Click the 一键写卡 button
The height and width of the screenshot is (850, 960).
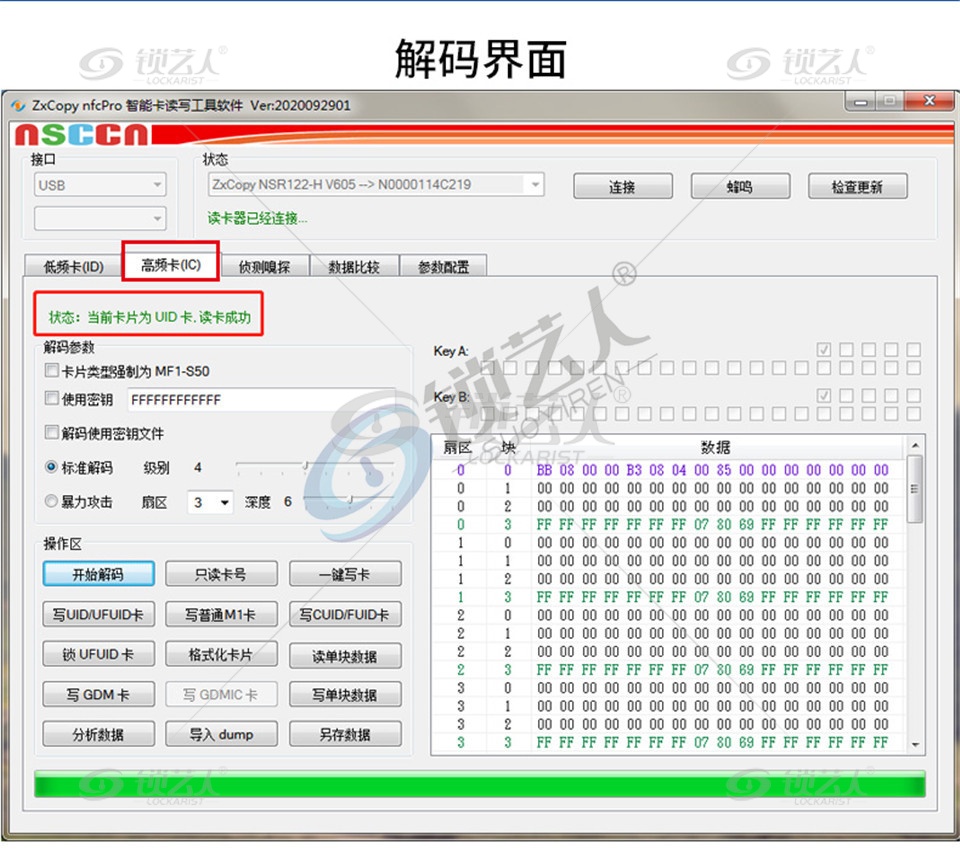(345, 574)
